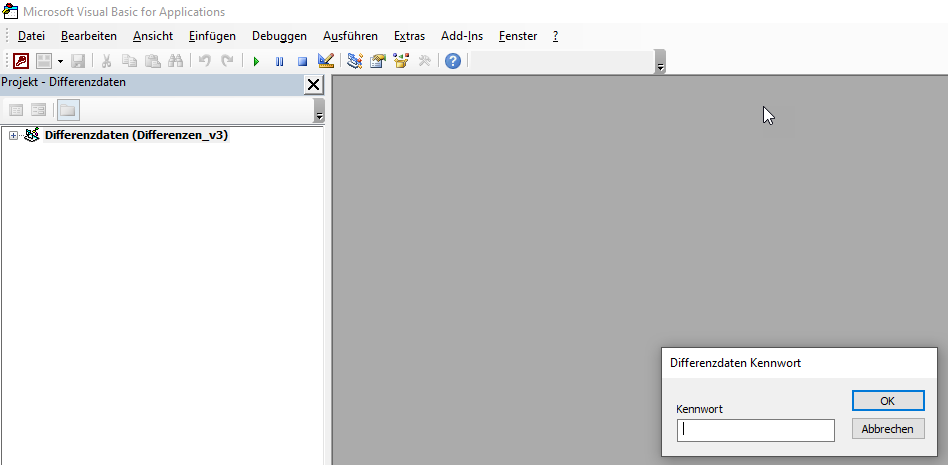This screenshot has width=948, height=465.
Task: Open the Ansicht menu
Action: (x=153, y=36)
